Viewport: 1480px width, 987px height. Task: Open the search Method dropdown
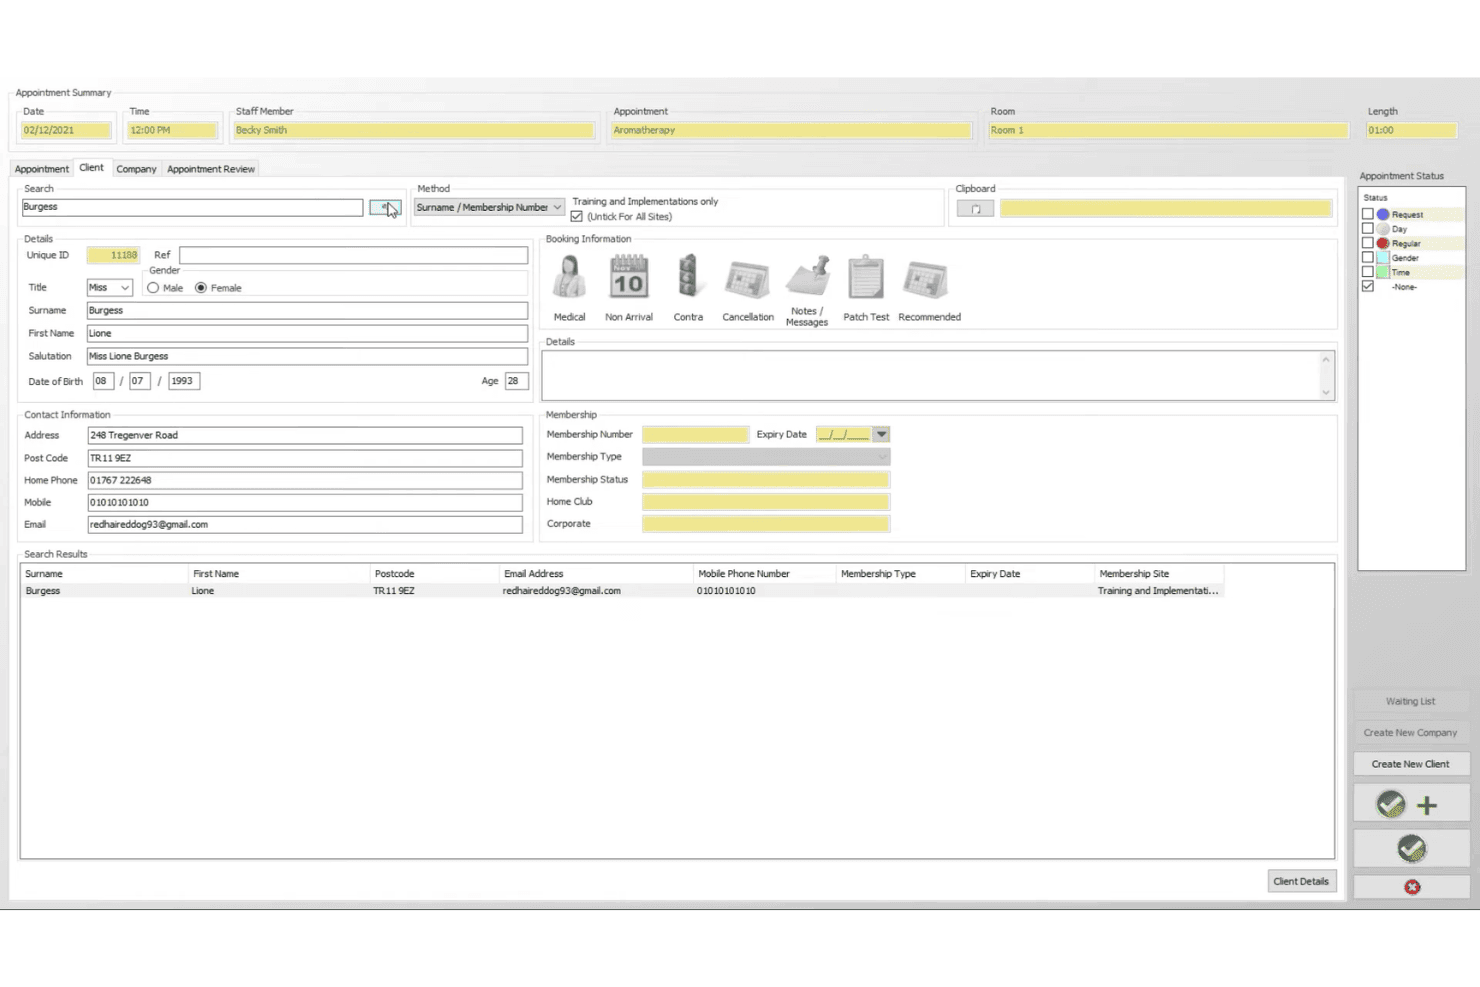[489, 208]
